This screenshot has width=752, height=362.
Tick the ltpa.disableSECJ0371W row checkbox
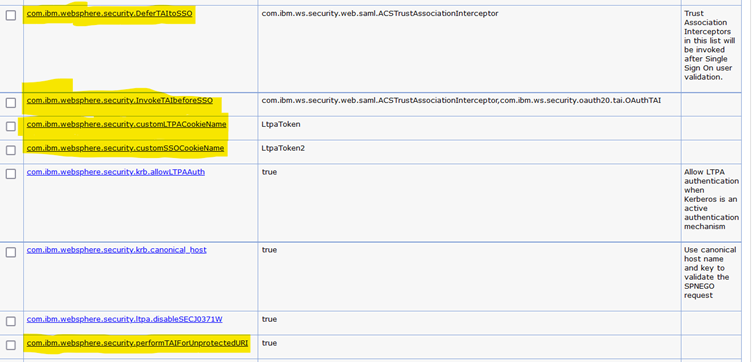[11, 321]
